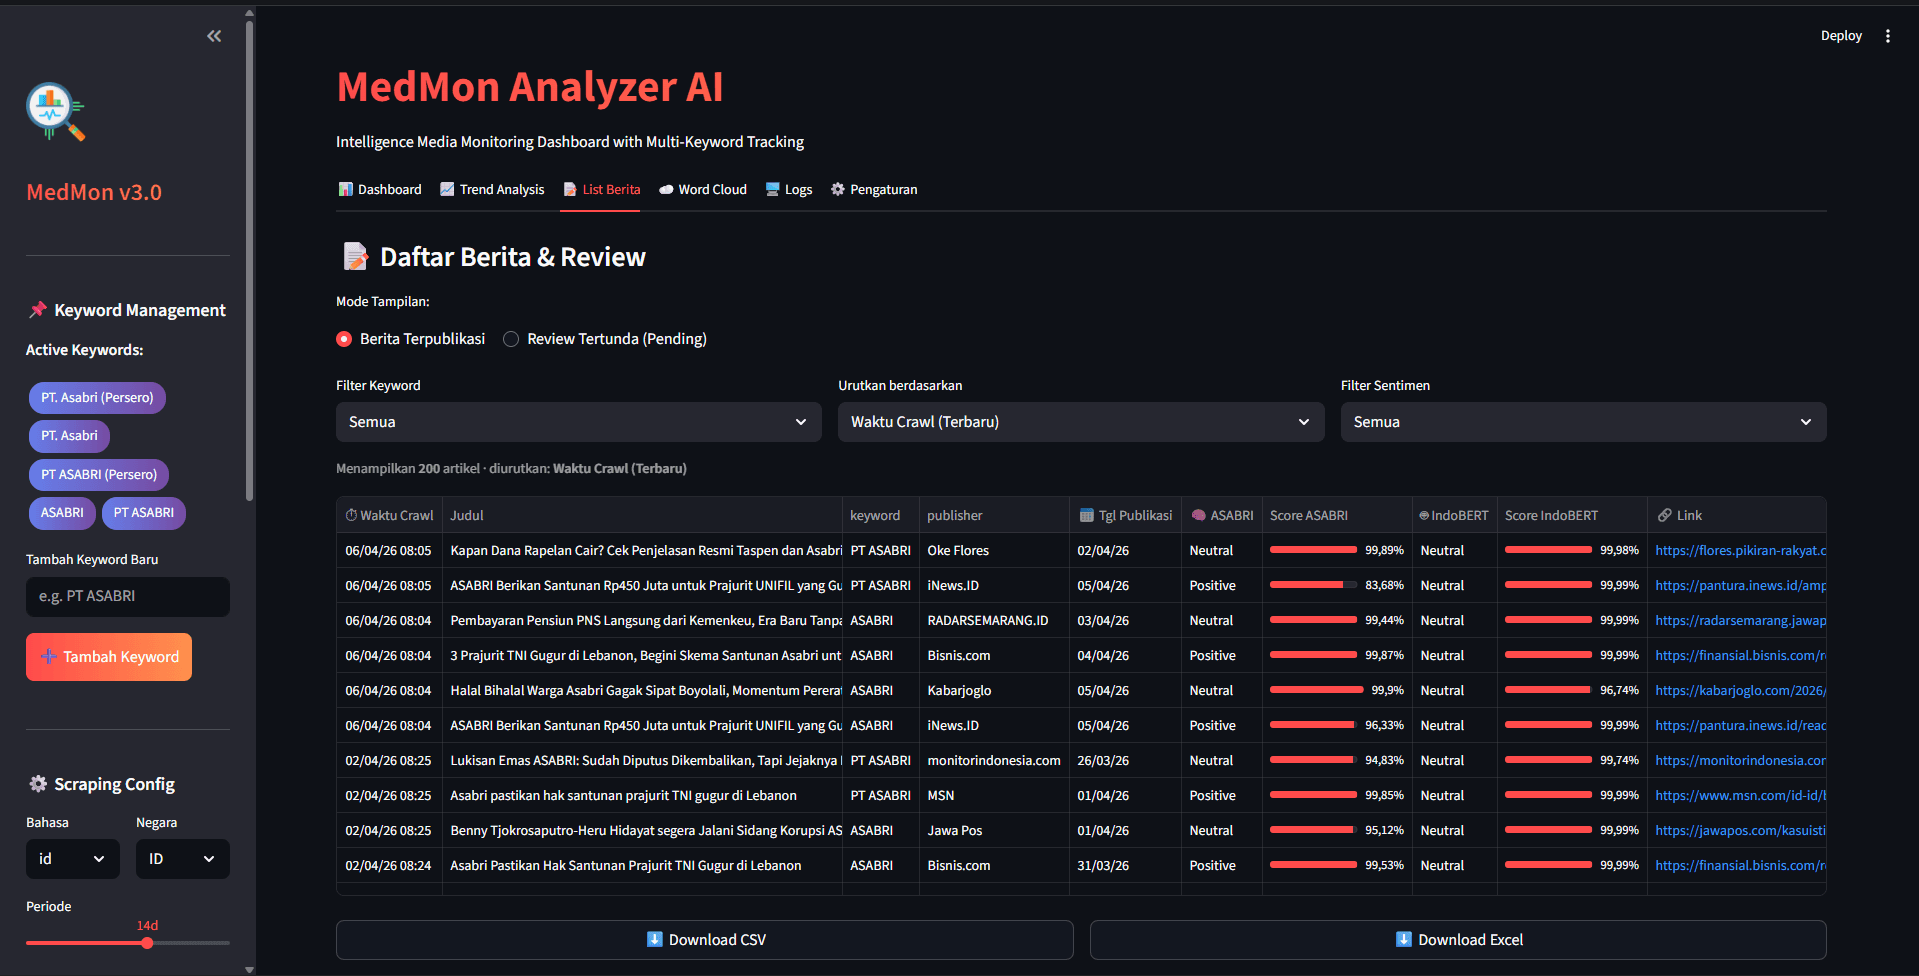Click the 'Kapan Dana Rapelan Cair?' article row
Viewport: 1919px width, 976px height.
tap(1081, 550)
